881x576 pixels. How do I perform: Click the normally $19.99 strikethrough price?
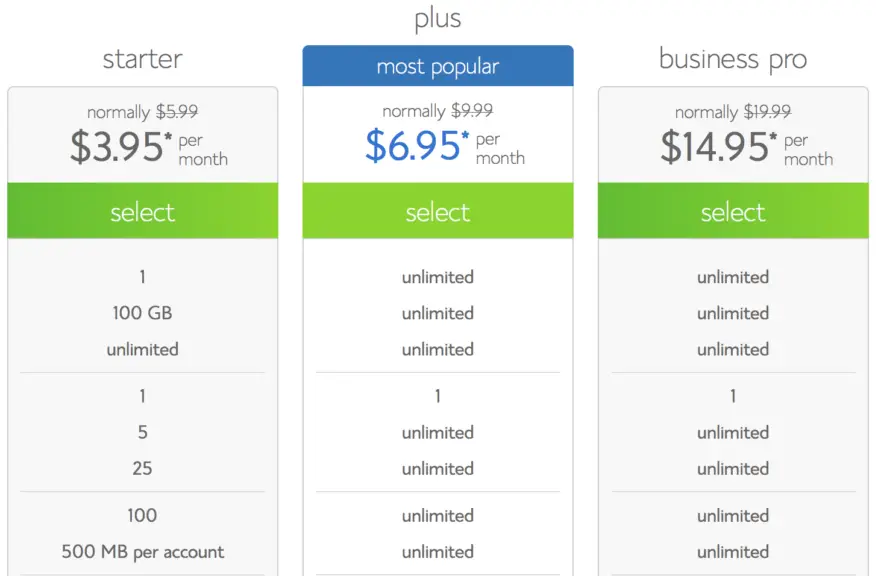(x=733, y=112)
